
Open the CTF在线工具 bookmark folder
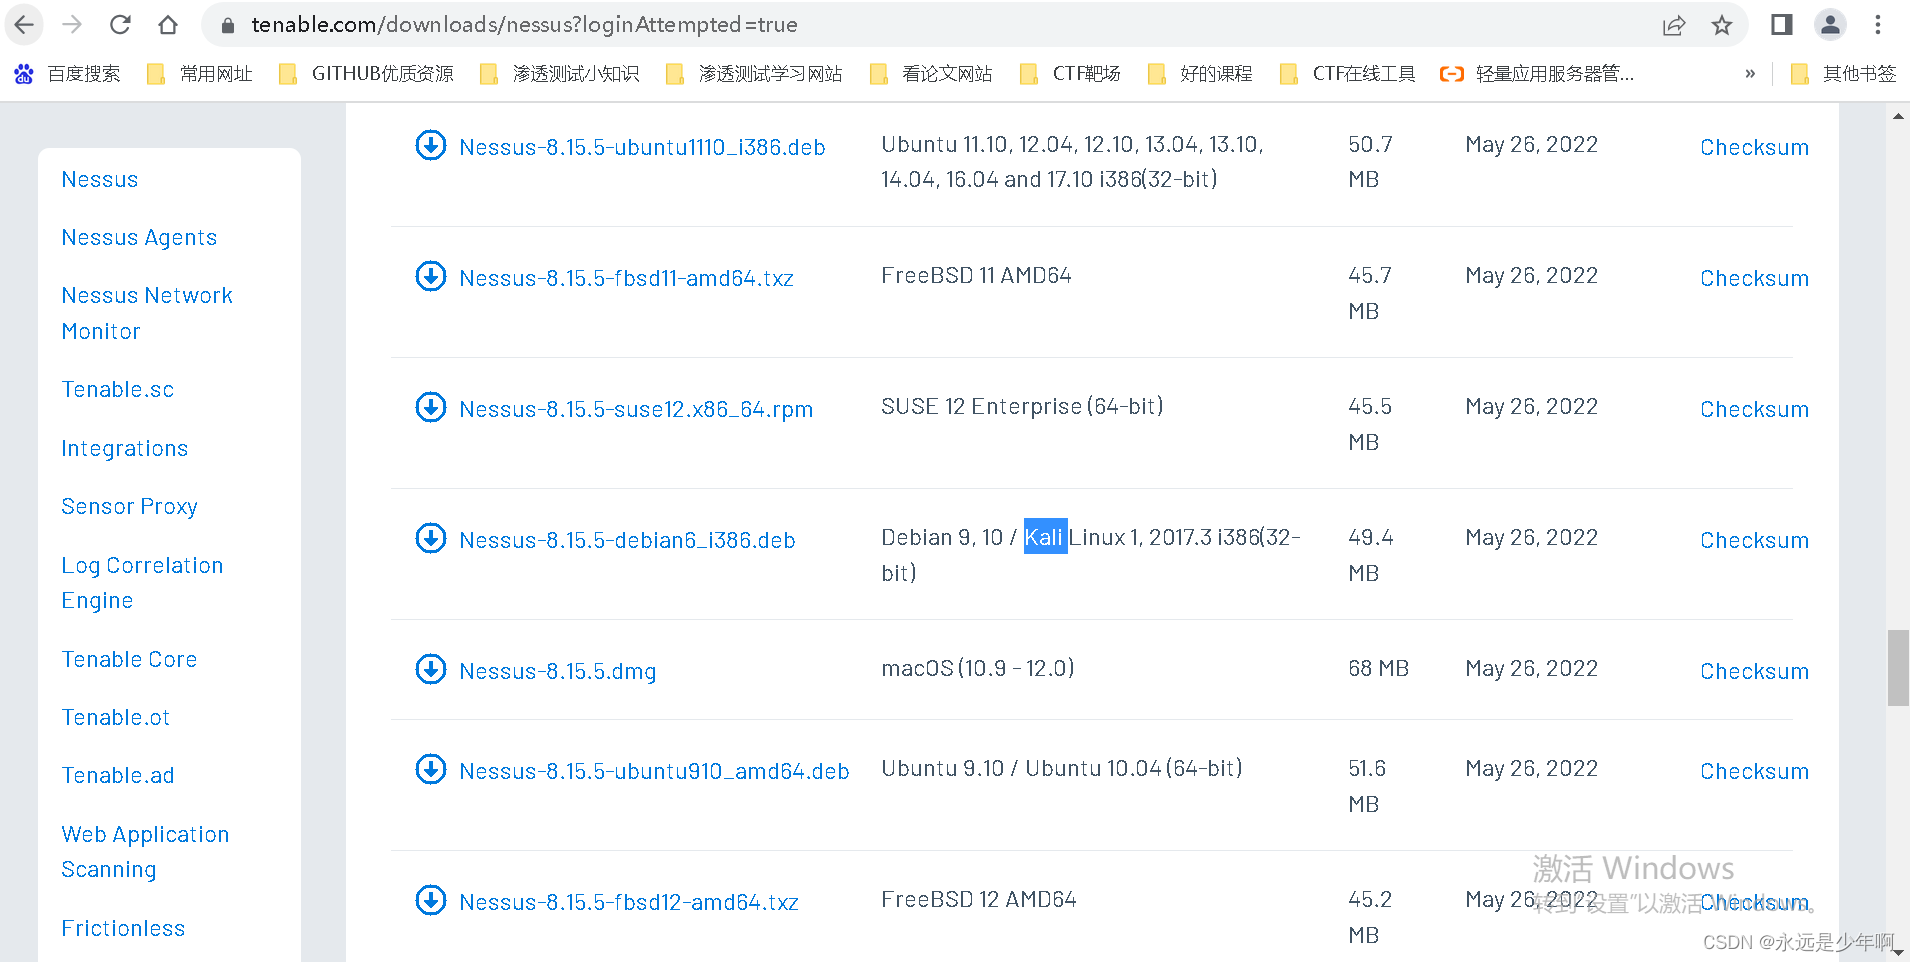[1348, 74]
